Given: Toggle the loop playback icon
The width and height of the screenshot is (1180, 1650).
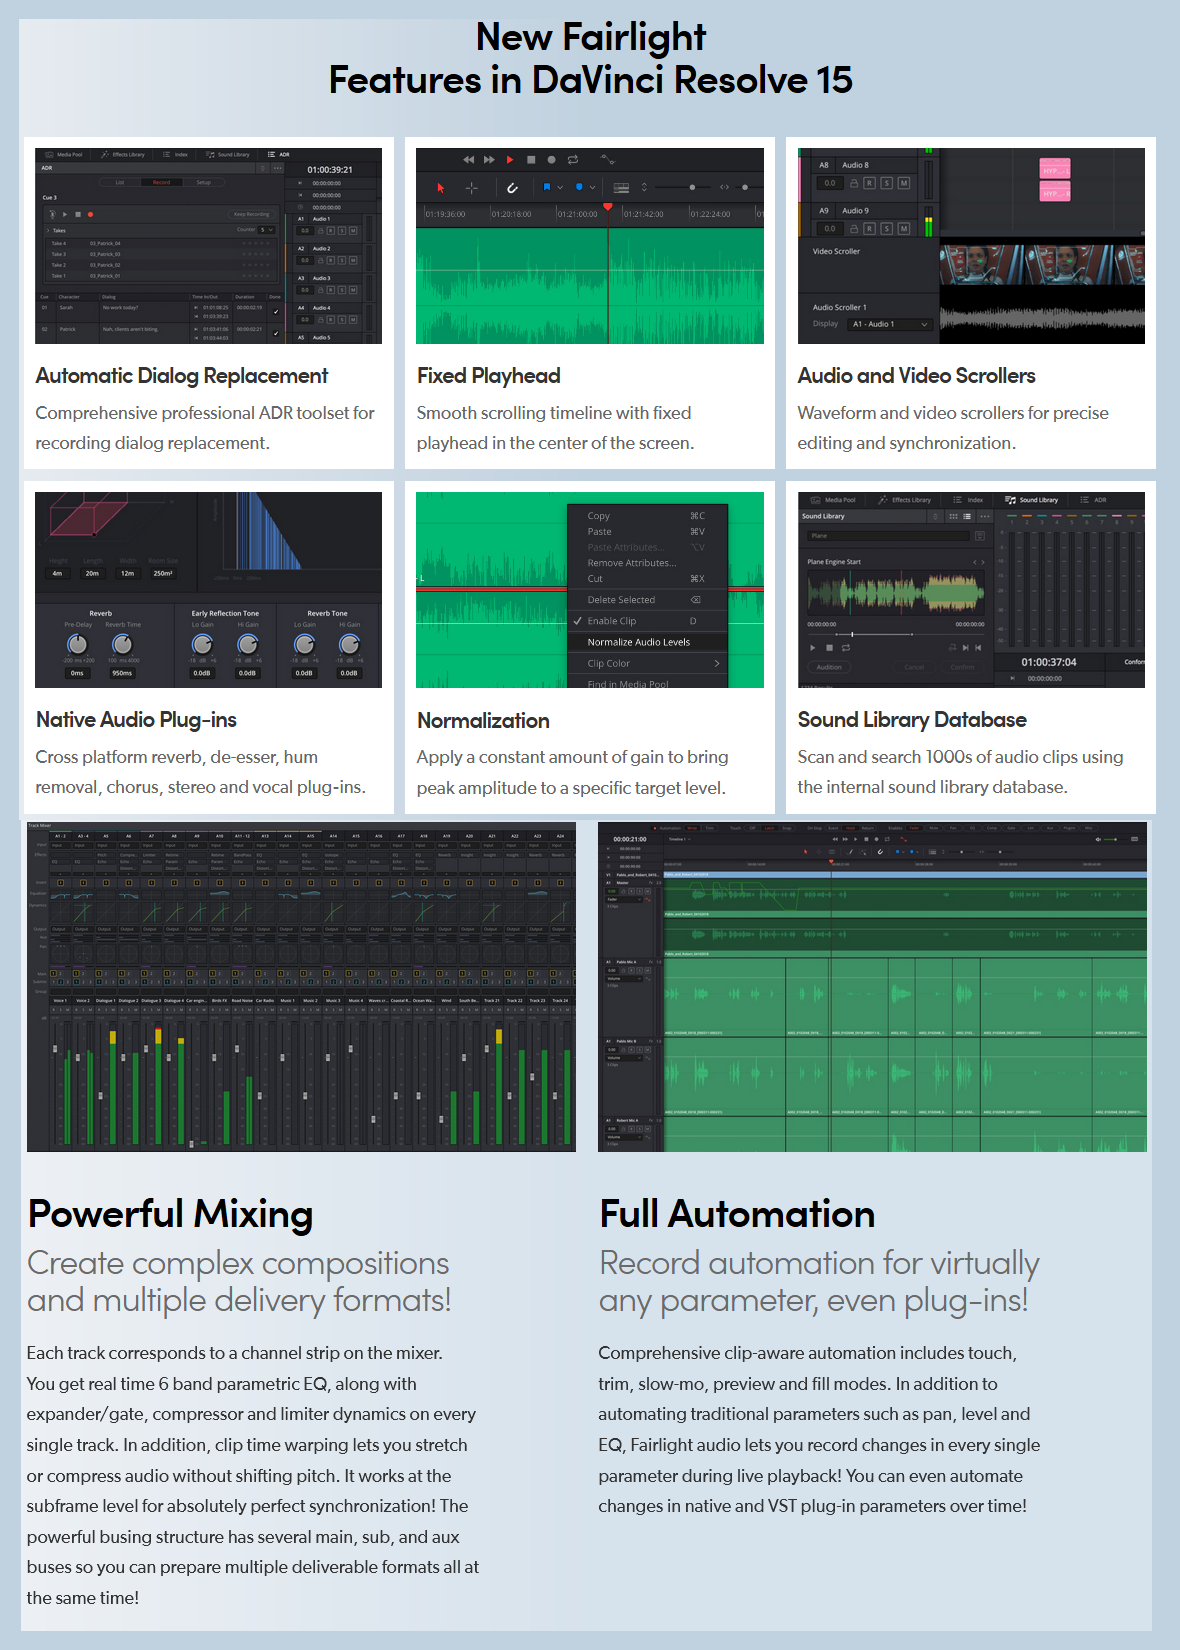Looking at the screenshot, I should click(x=573, y=160).
